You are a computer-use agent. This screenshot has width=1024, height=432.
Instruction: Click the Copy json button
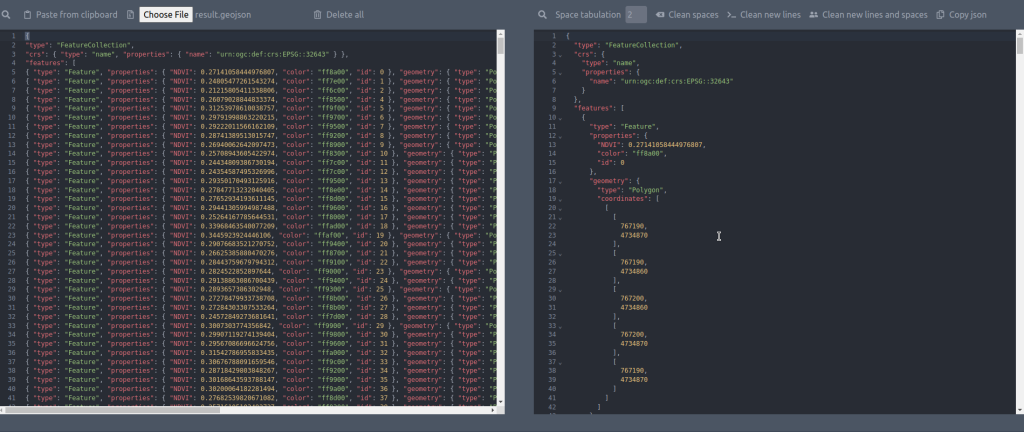tap(961, 14)
